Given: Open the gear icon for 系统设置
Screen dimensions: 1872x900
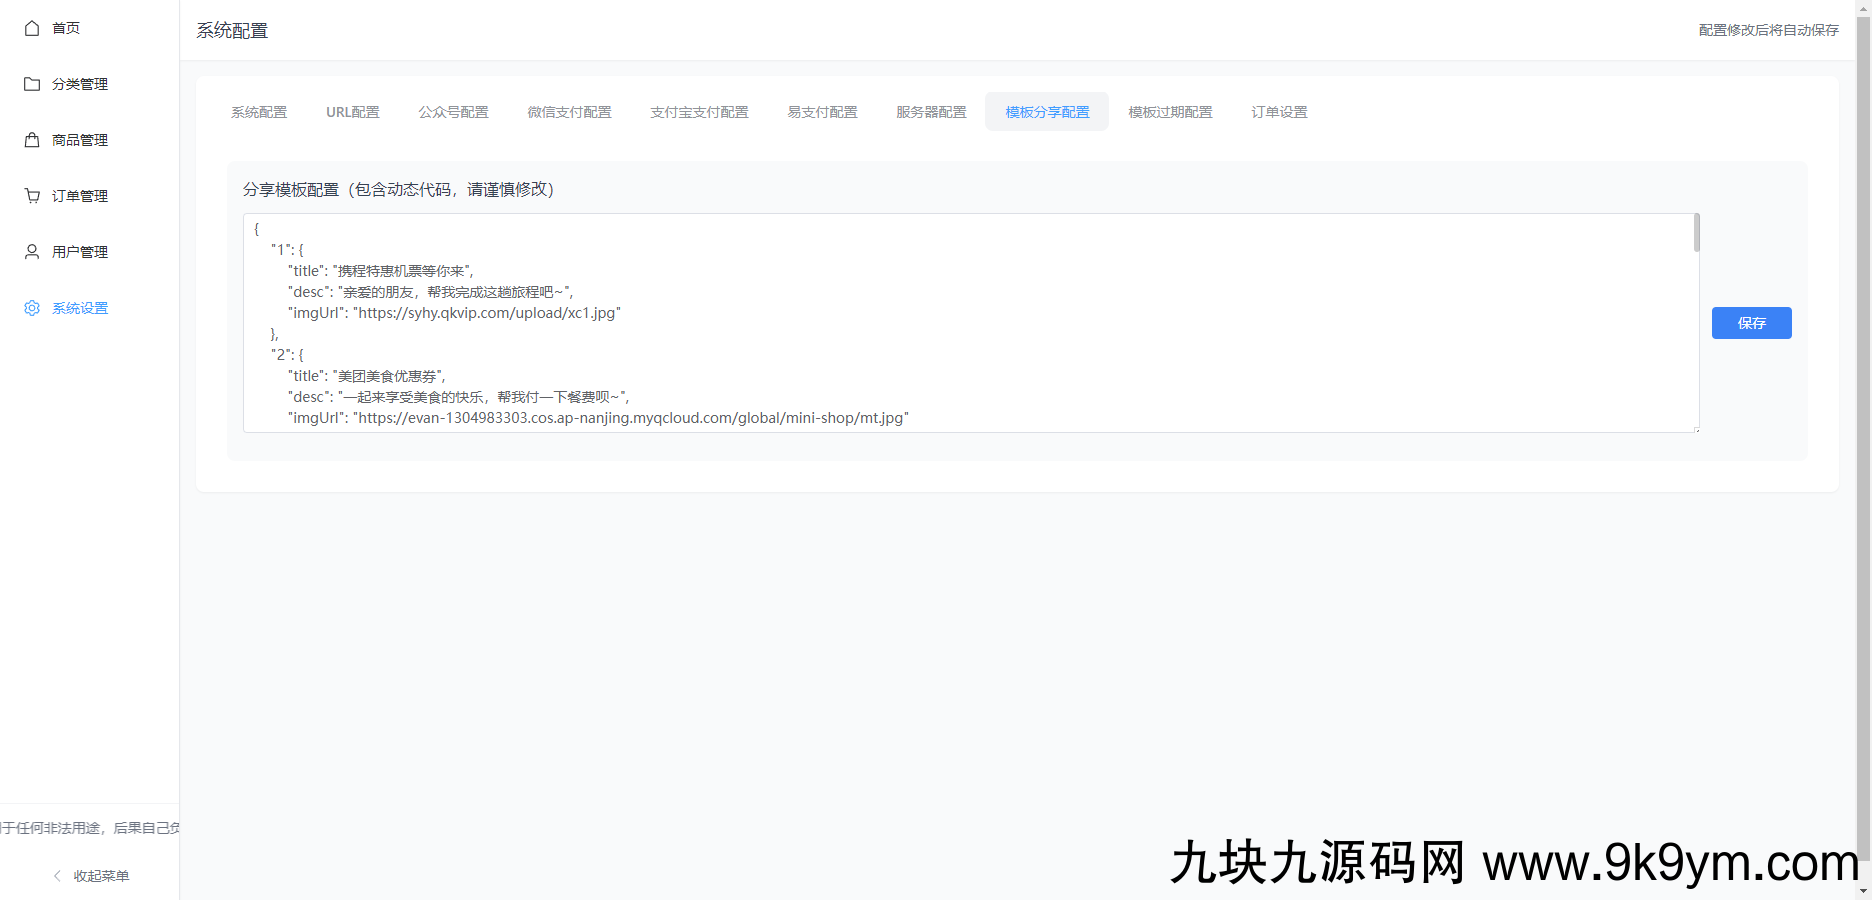Looking at the screenshot, I should tap(31, 307).
